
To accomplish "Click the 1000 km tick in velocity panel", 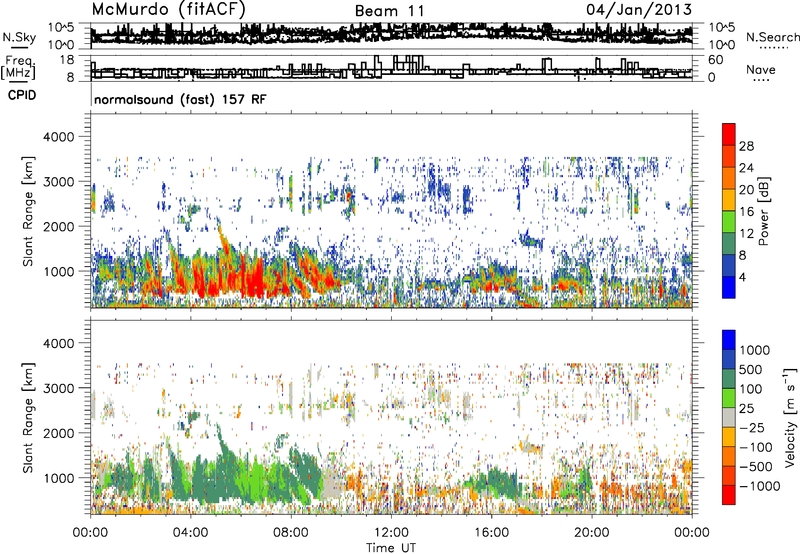I will 58,478.
